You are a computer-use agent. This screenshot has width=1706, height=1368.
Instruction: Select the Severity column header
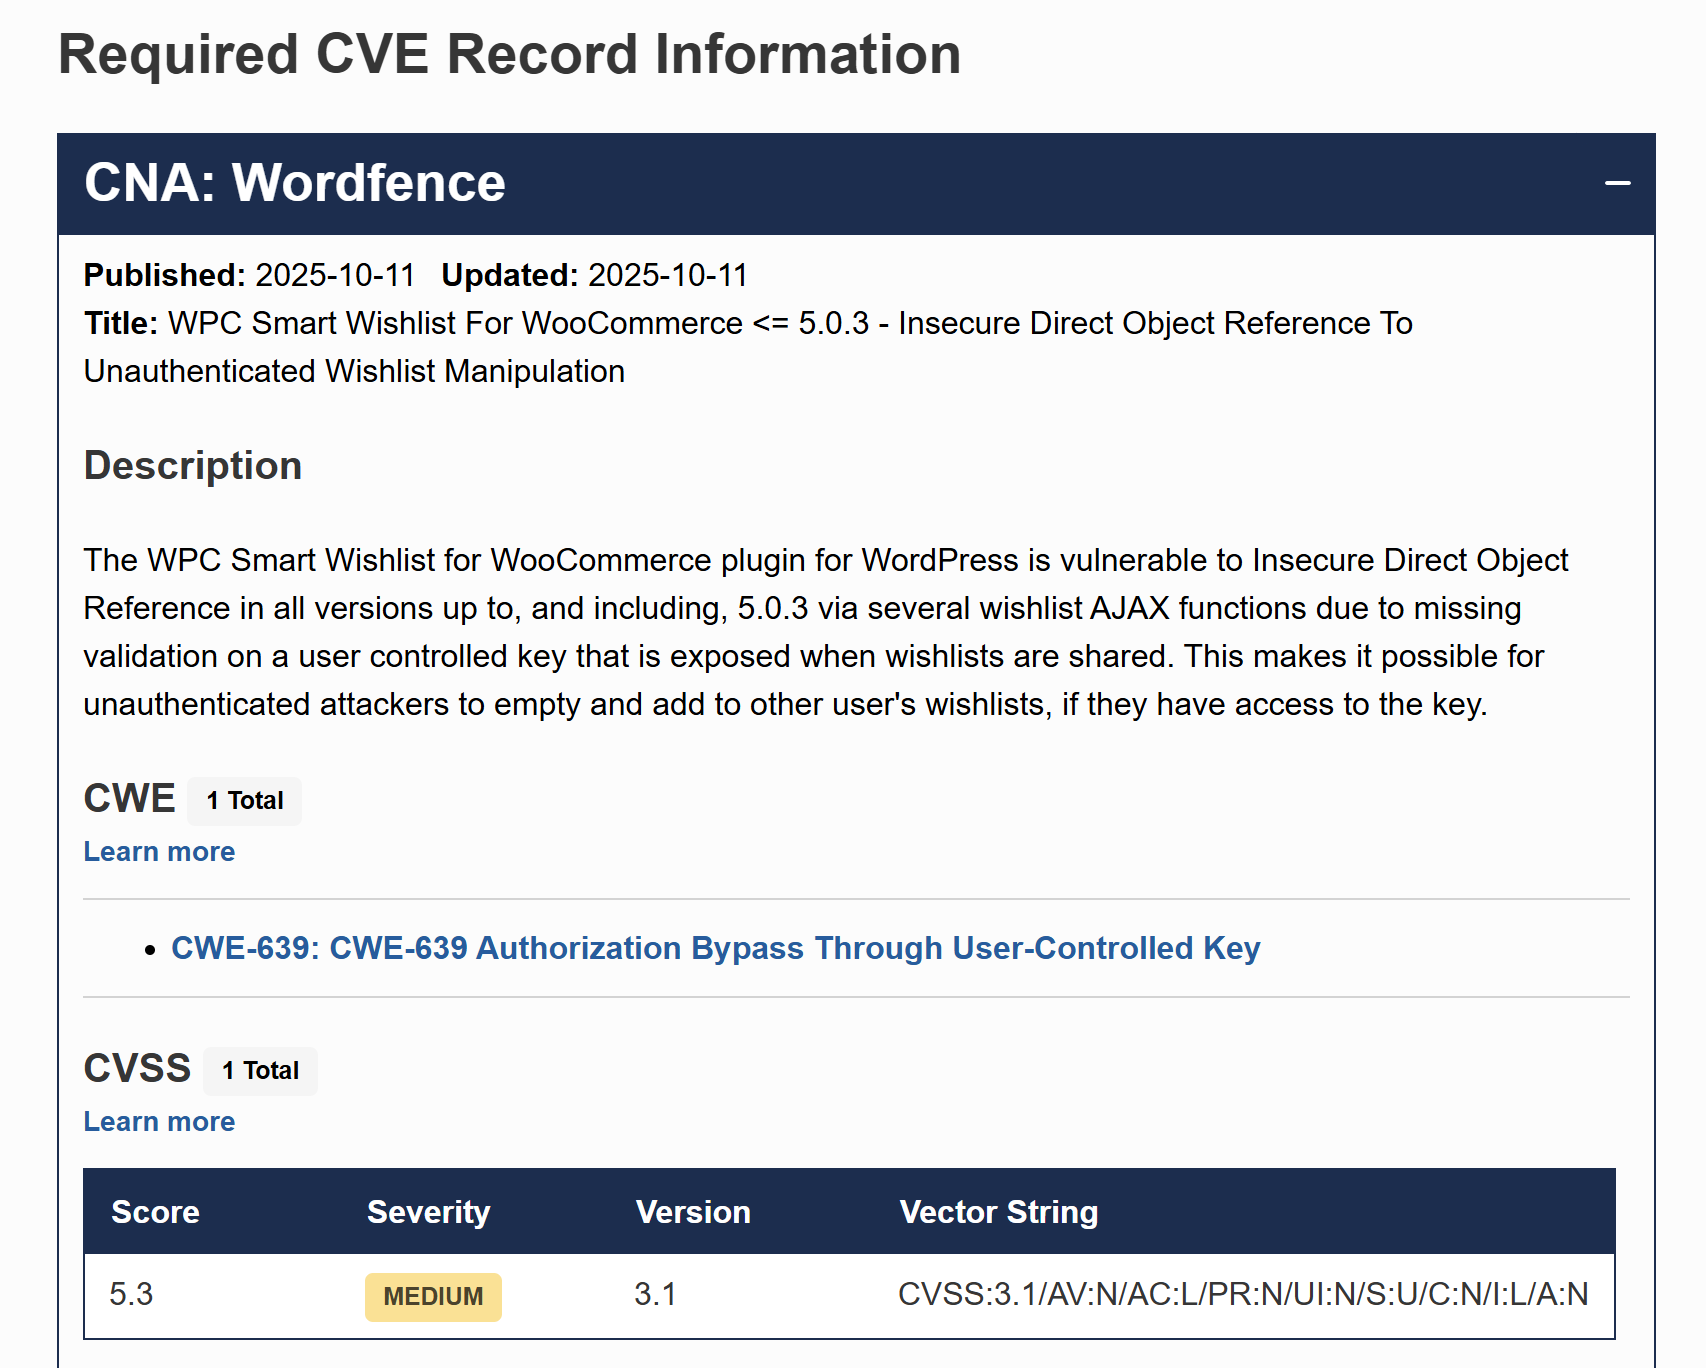(x=428, y=1212)
